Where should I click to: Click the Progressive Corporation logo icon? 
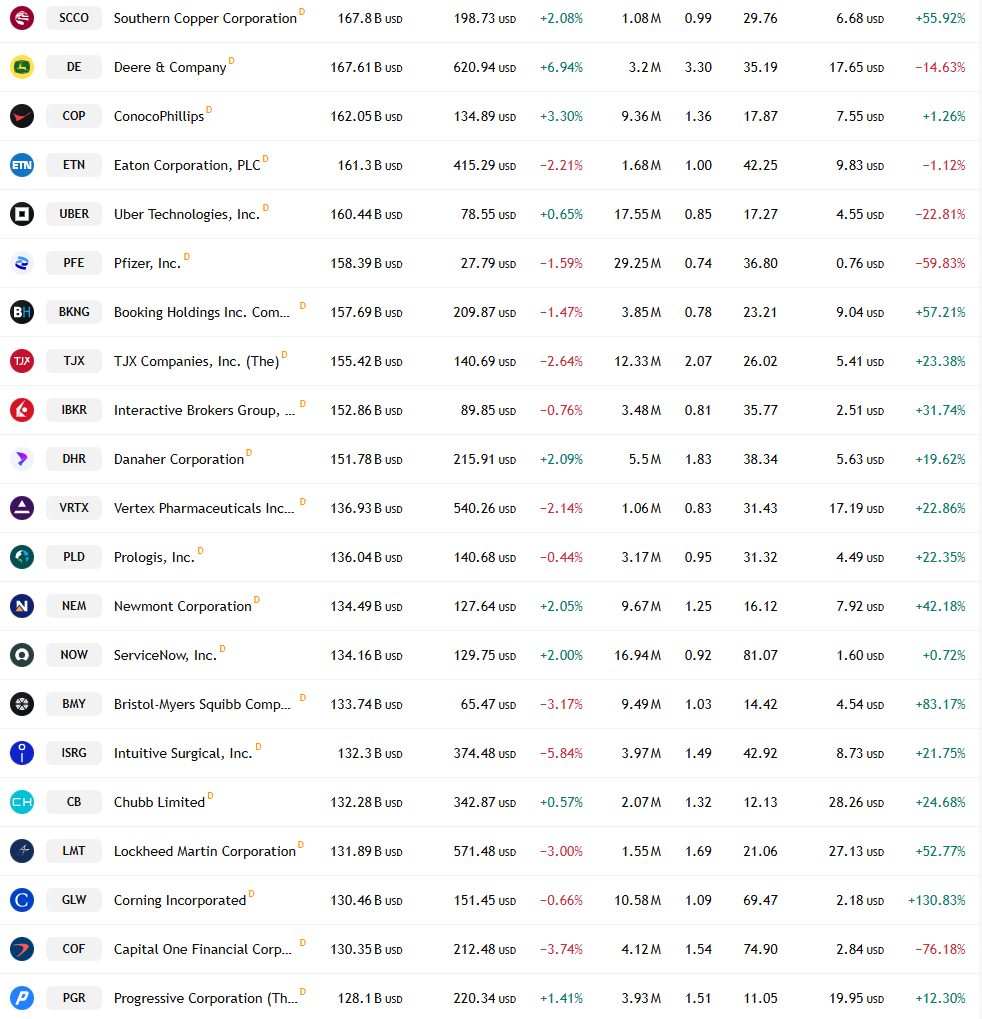(22, 998)
